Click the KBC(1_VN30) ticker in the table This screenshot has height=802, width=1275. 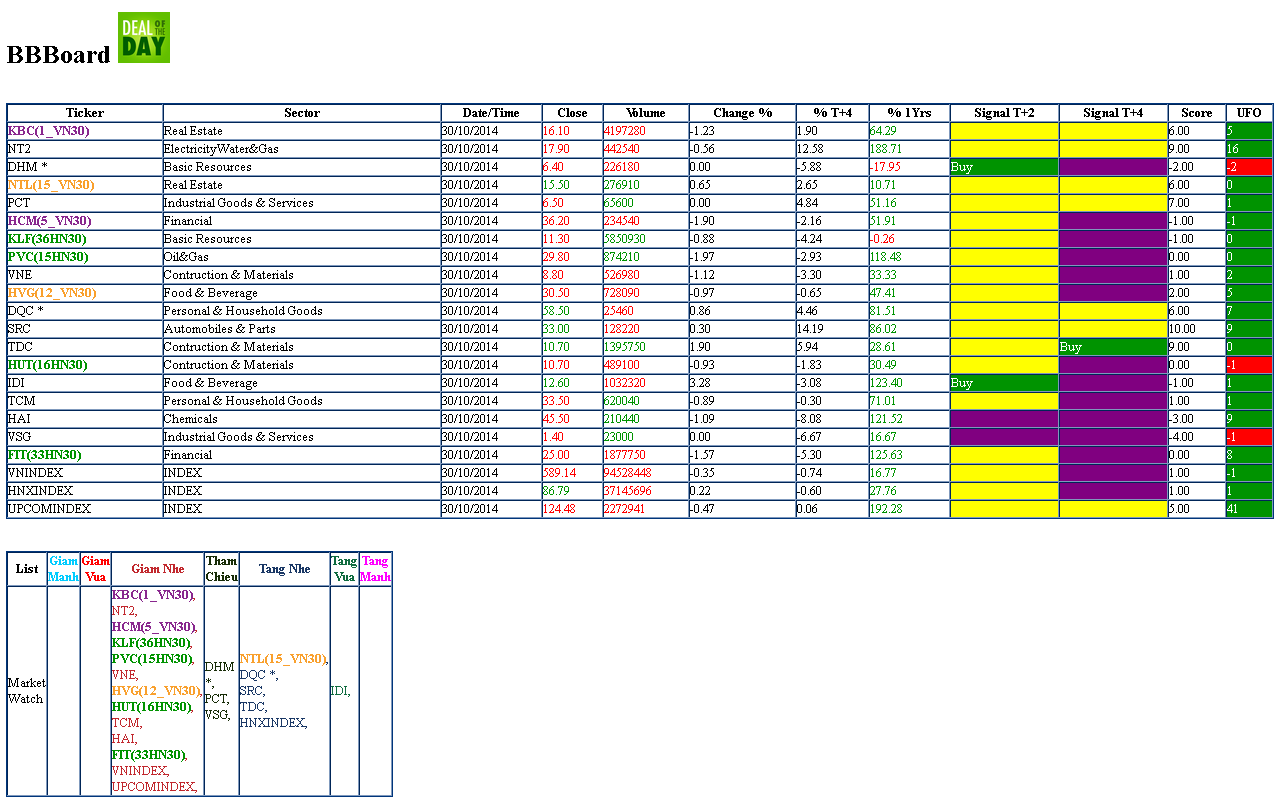click(48, 131)
